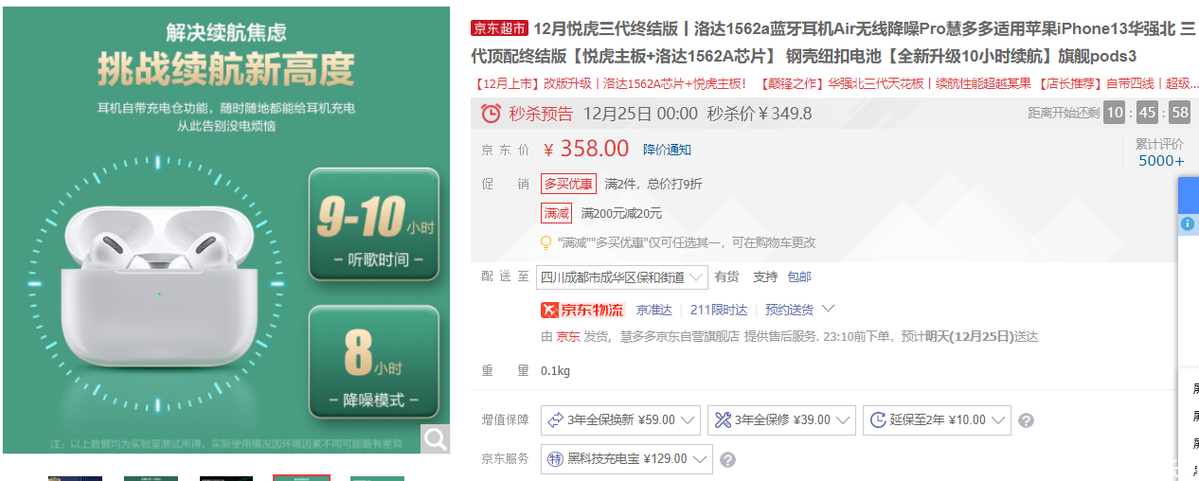The height and width of the screenshot is (481, 1199).
Task: Click the 0.1kg weight value
Action: pos(555,372)
